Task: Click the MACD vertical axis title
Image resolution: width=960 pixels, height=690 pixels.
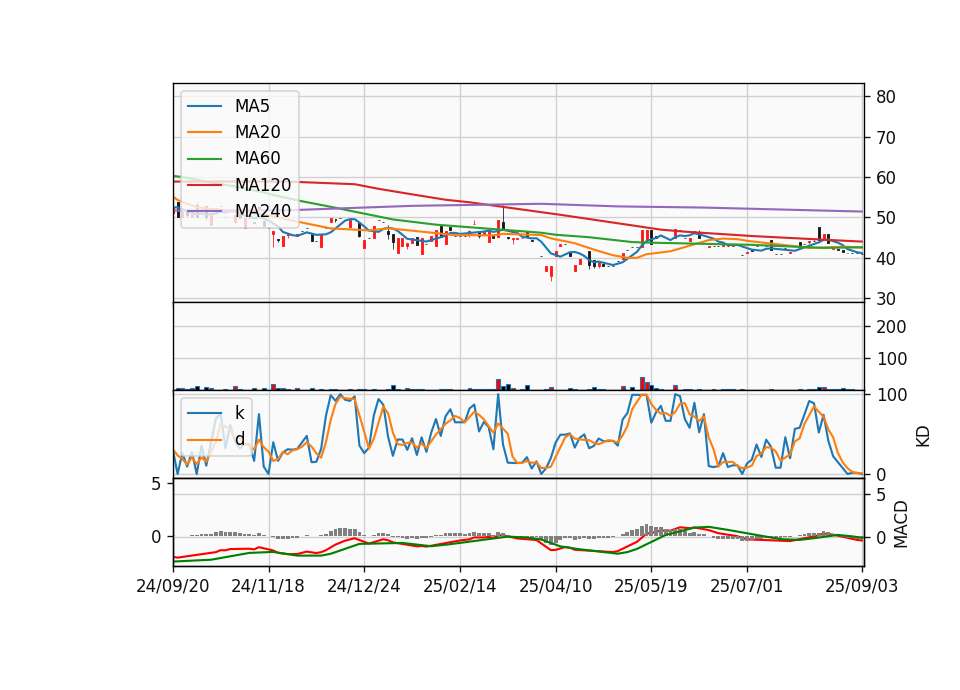Action: pos(901,524)
